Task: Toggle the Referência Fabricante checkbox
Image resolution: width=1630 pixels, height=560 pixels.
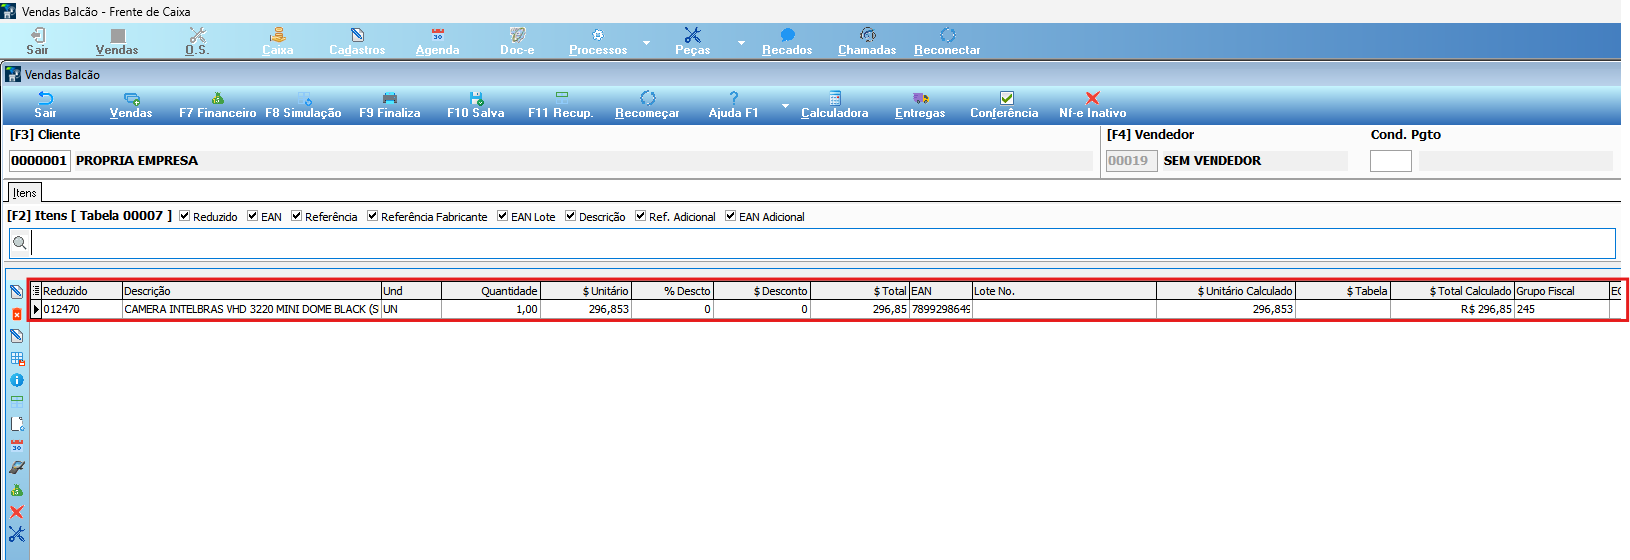Action: (x=373, y=216)
